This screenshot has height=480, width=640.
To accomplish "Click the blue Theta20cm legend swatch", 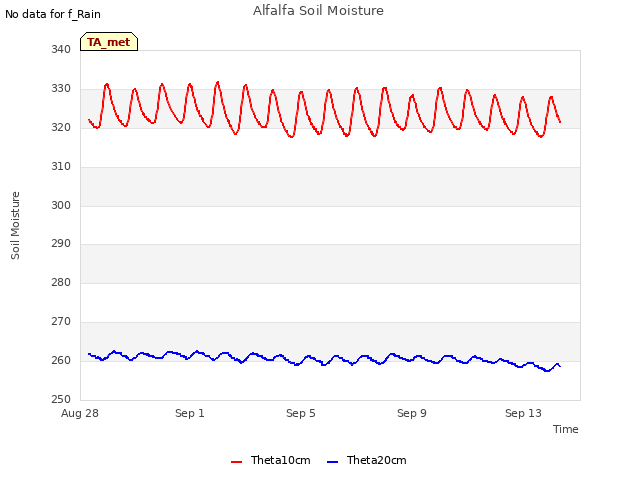I will pyautogui.click(x=332, y=462).
